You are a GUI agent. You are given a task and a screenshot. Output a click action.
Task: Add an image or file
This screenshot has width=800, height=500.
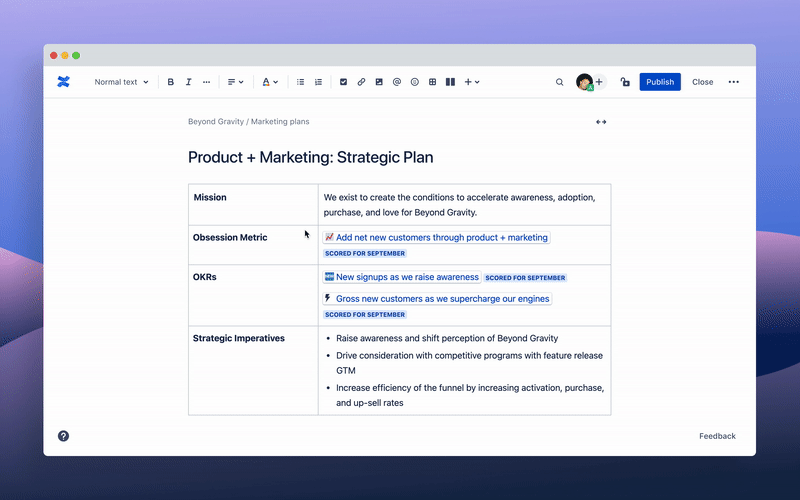pyautogui.click(x=379, y=82)
